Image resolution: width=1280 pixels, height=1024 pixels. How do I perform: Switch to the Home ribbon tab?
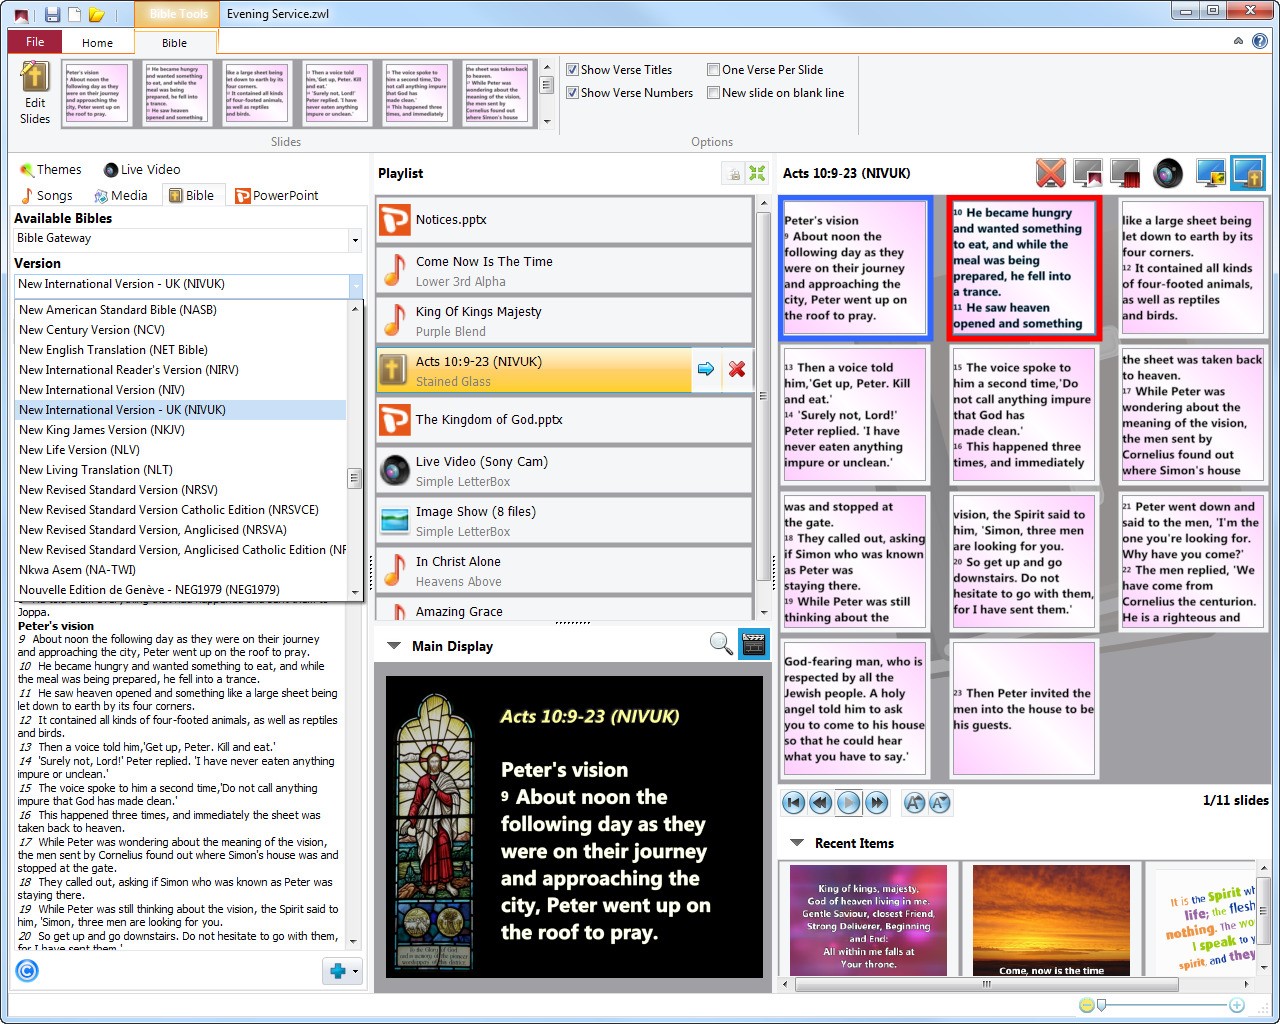[x=97, y=43]
